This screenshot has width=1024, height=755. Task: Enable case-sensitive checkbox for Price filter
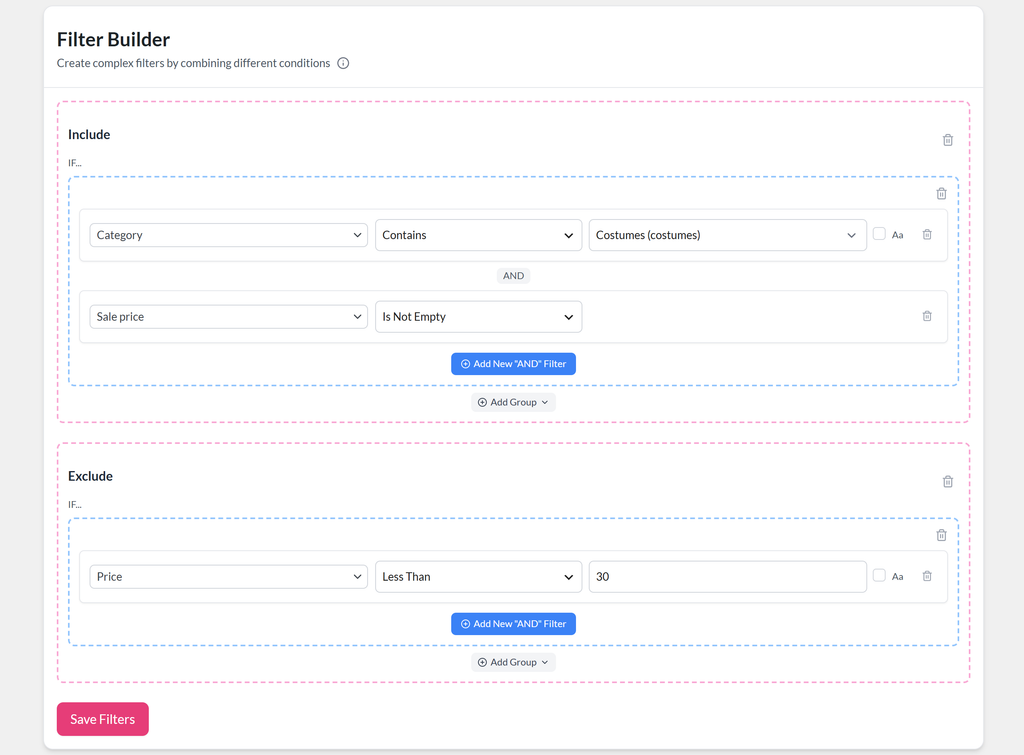(879, 575)
